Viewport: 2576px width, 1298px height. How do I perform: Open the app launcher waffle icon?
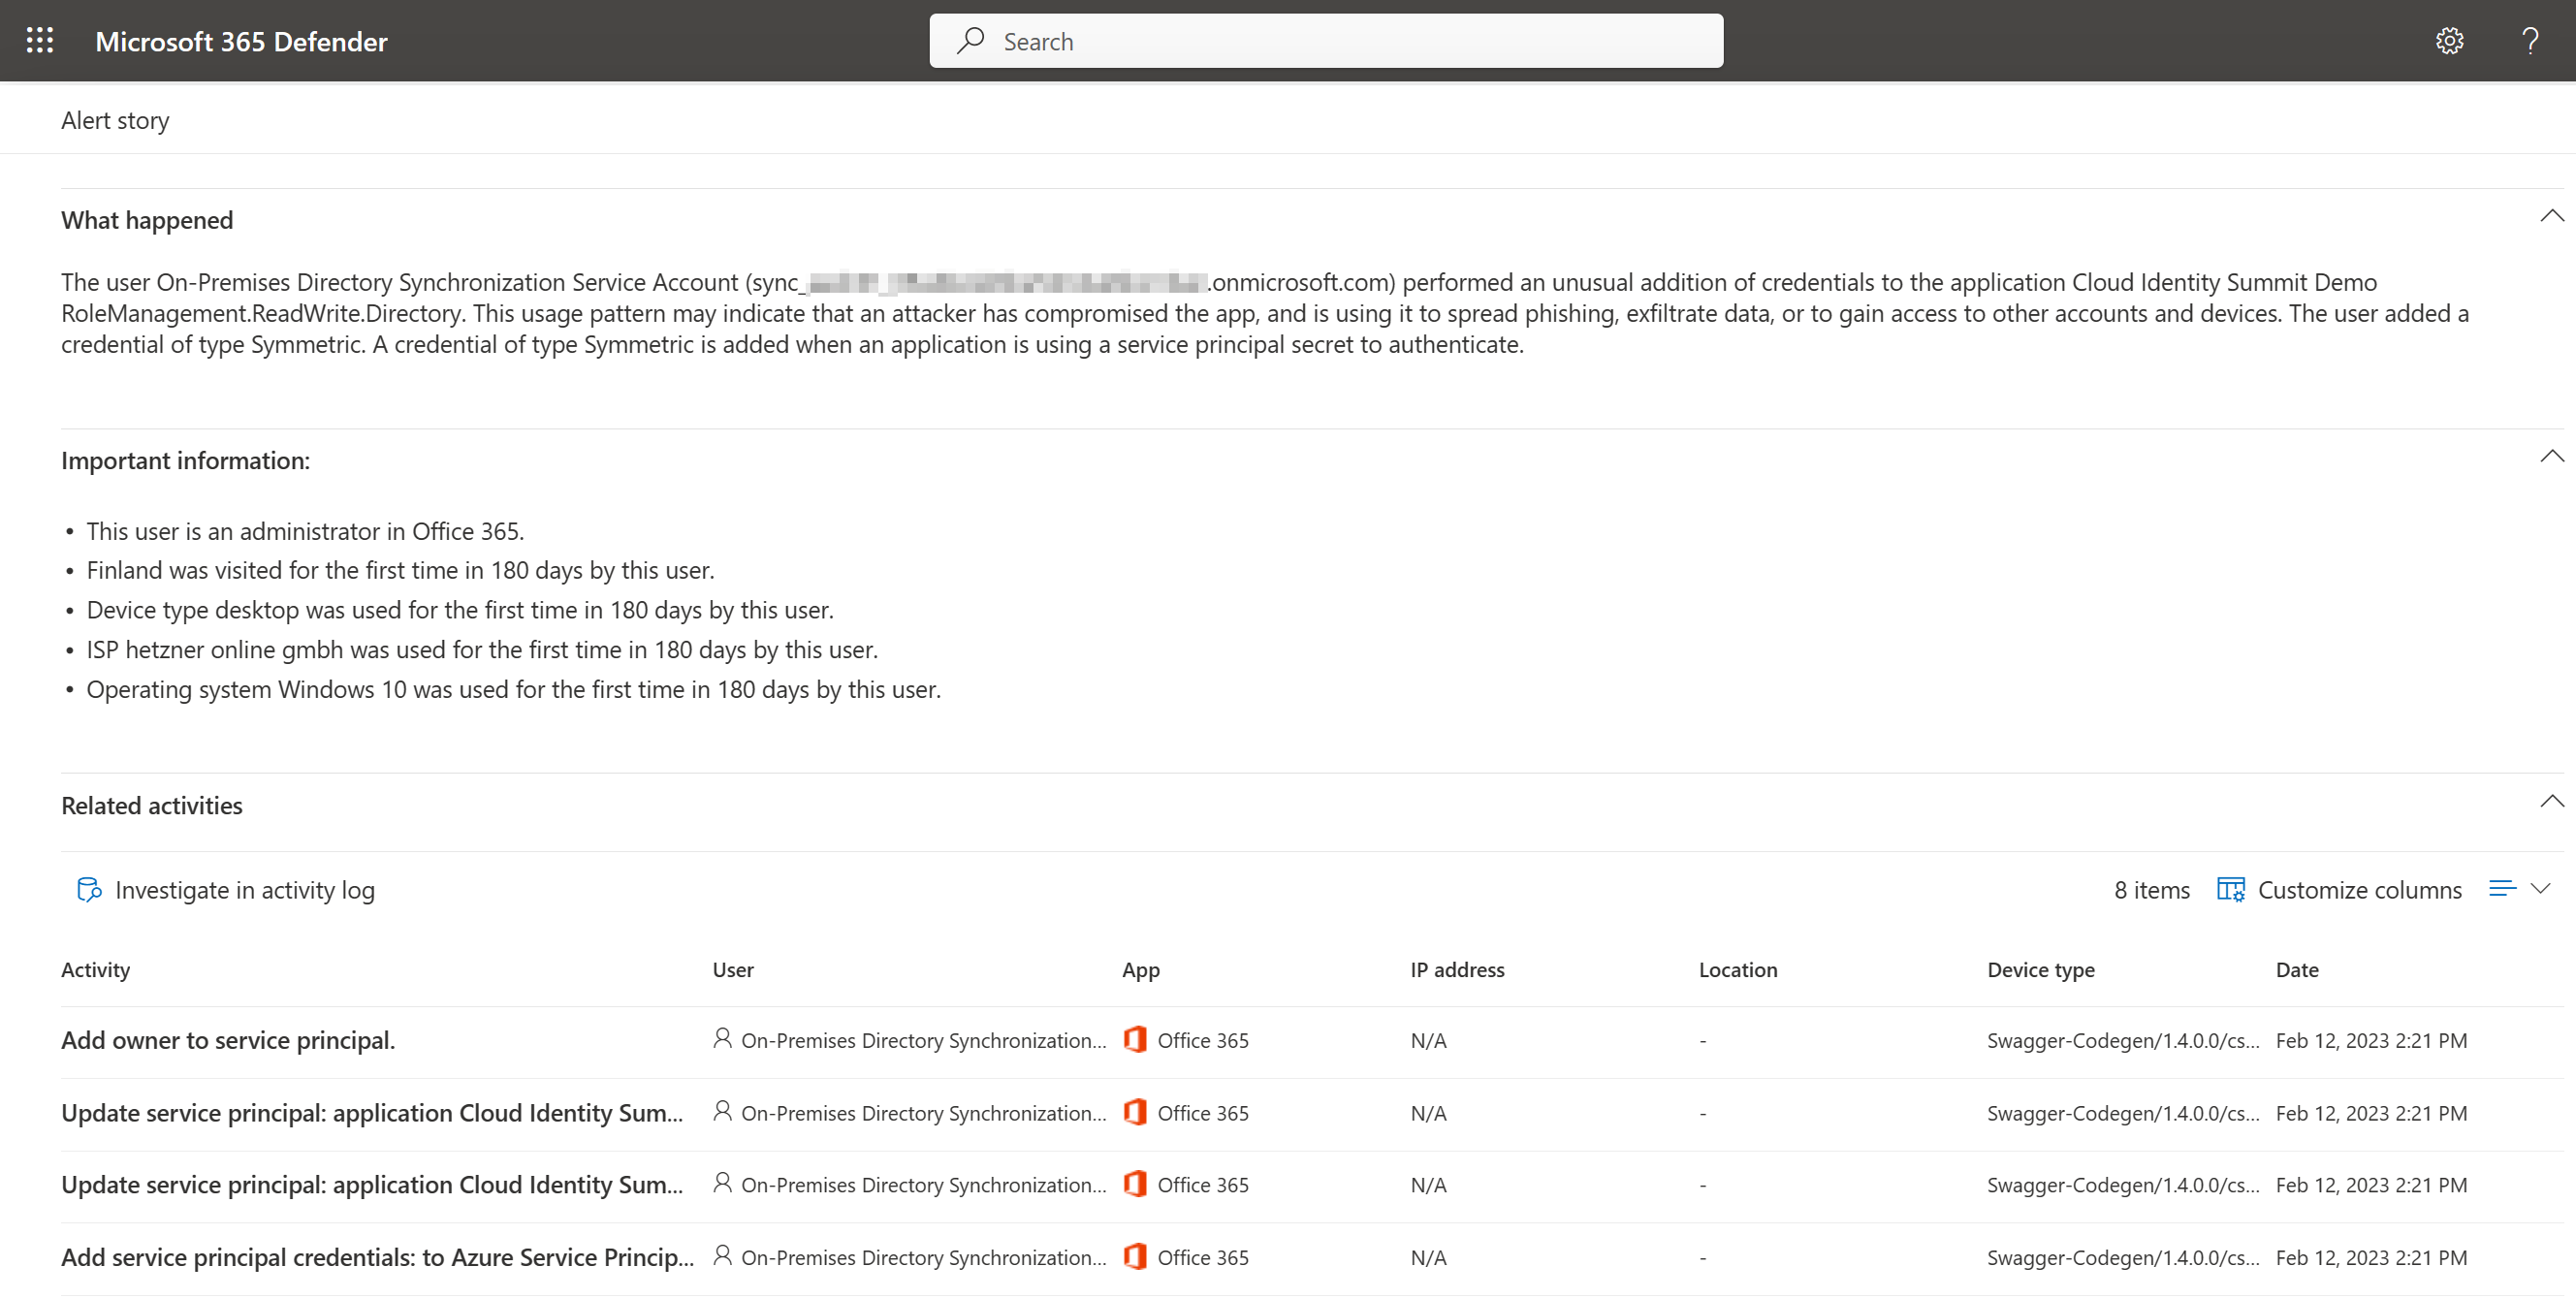(40, 41)
